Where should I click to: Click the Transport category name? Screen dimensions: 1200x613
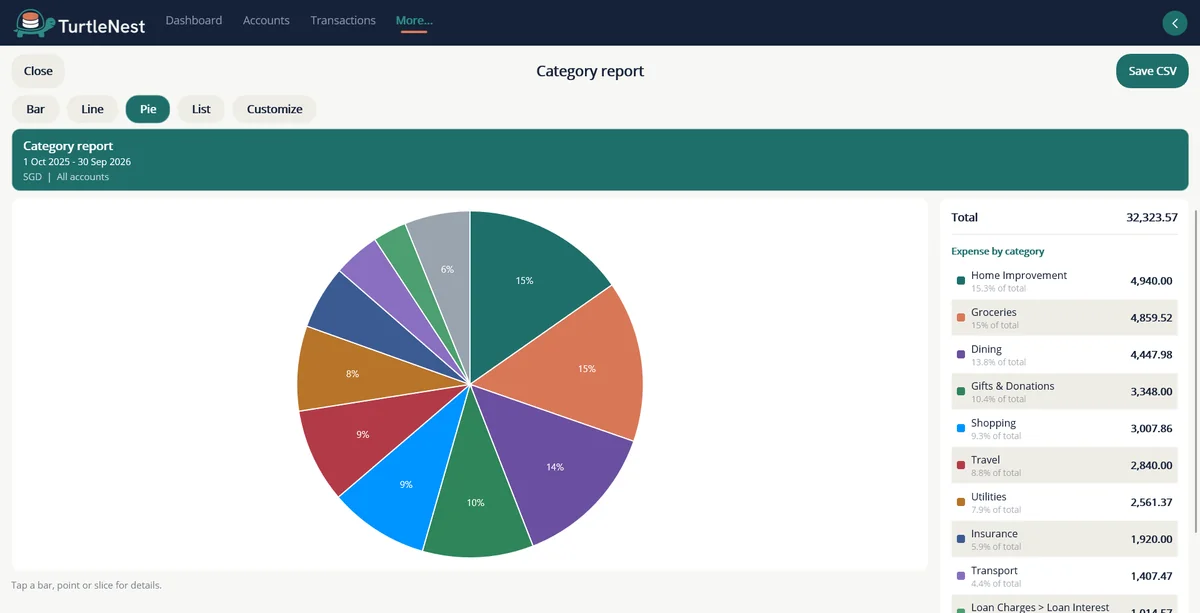coord(994,570)
